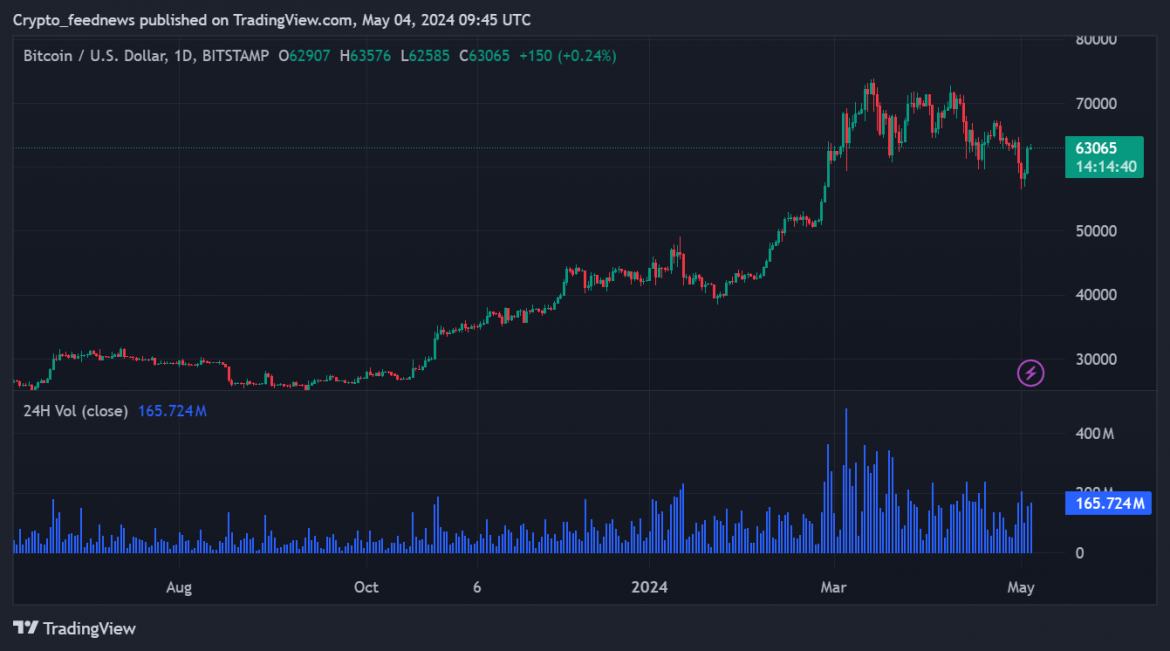Viewport: 1170px width, 651px height.
Task: Click the +150 (+0.24%) change value
Action: coord(566,56)
